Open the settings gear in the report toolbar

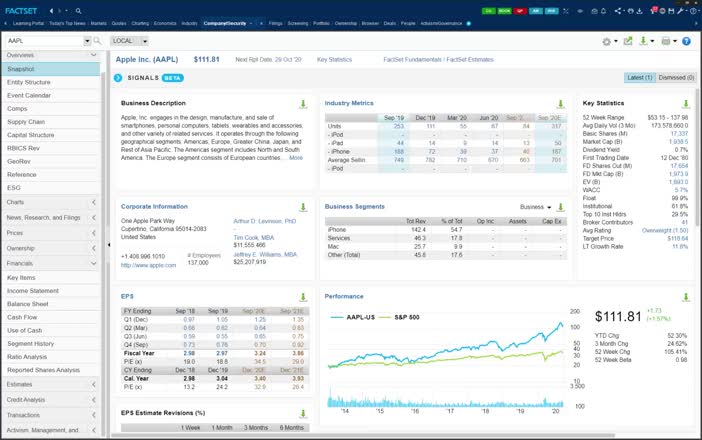click(607, 41)
